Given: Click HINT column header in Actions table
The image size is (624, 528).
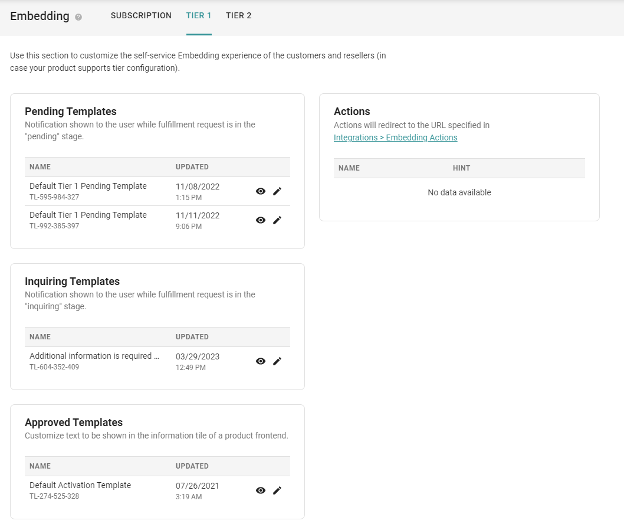Looking at the screenshot, I should click(x=461, y=168).
